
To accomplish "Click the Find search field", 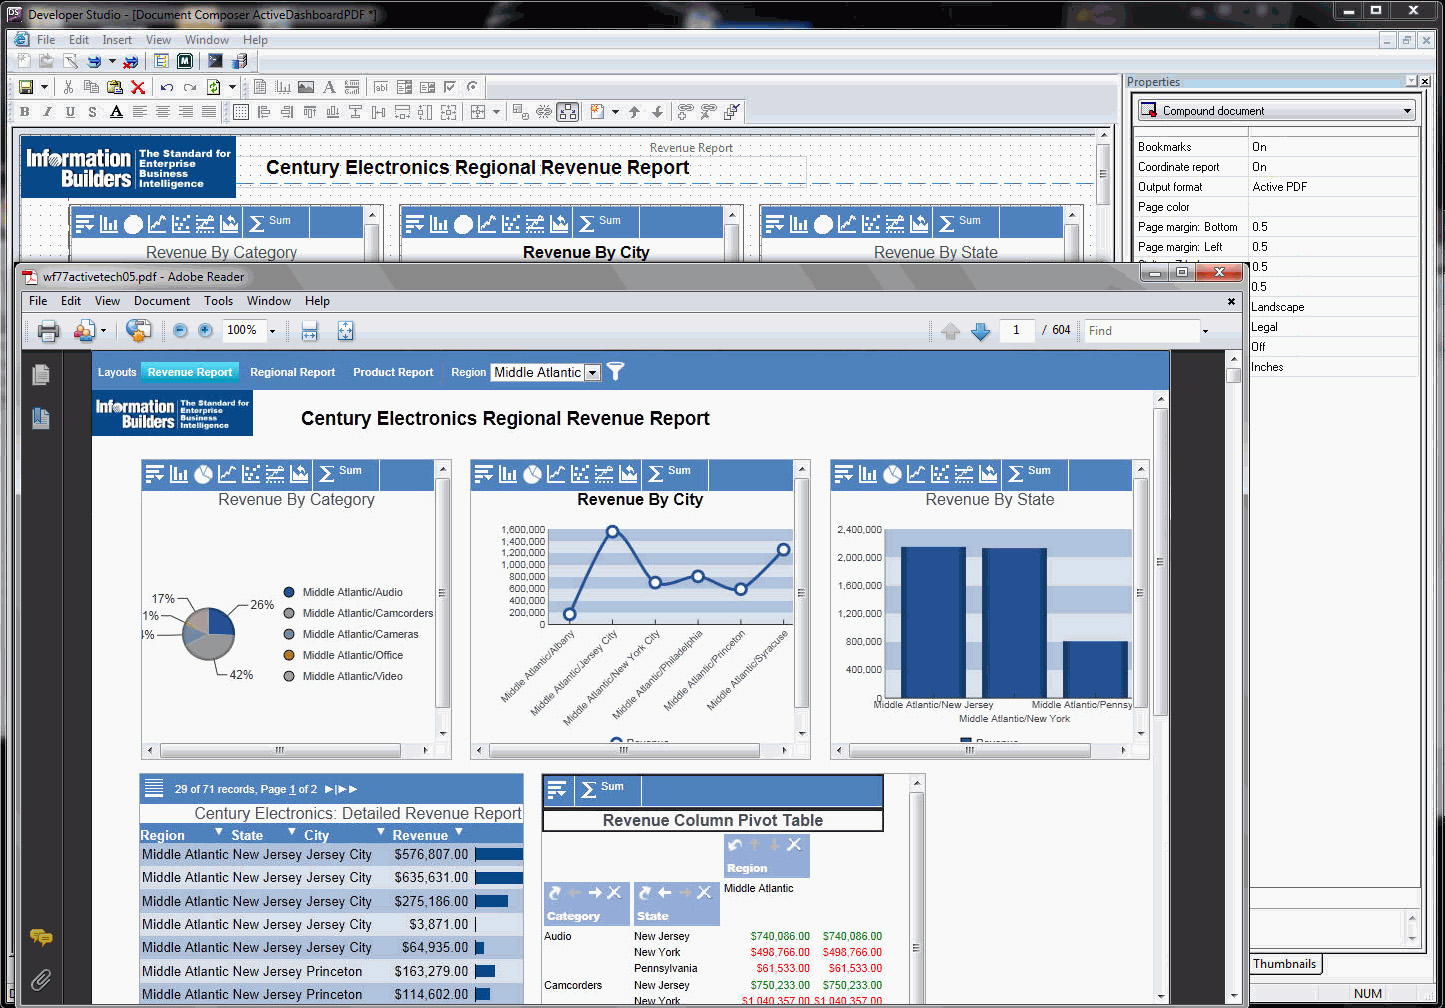I will tap(1142, 331).
